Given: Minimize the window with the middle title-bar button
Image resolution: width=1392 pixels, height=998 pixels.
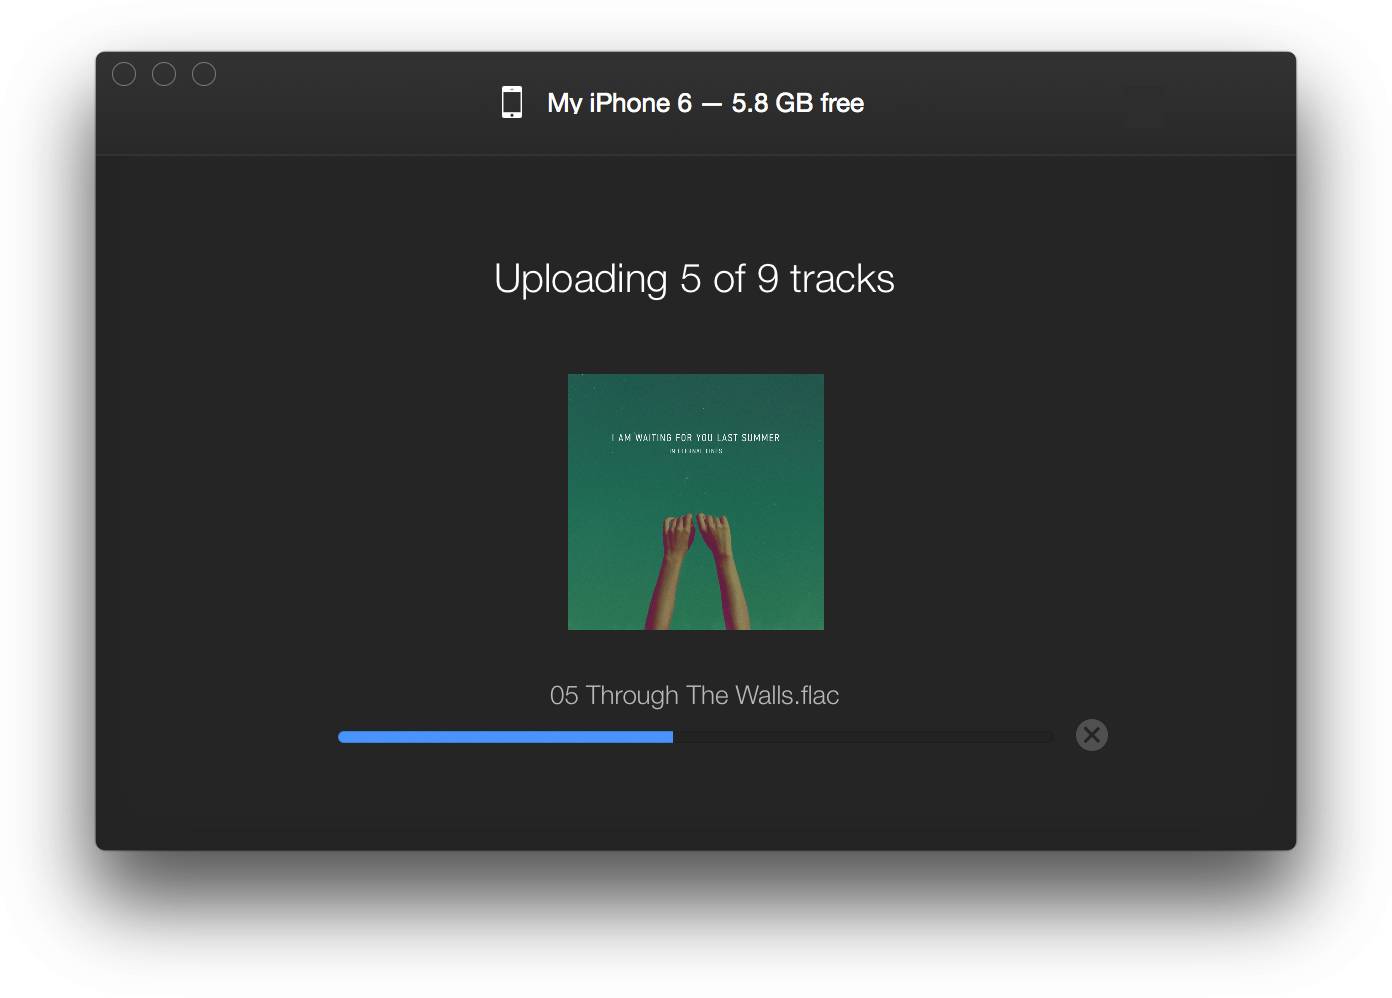Looking at the screenshot, I should pyautogui.click(x=164, y=74).
